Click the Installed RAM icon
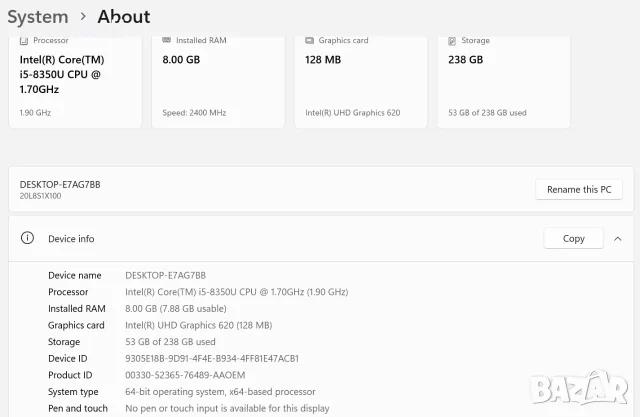This screenshot has width=640, height=417. tap(167, 40)
